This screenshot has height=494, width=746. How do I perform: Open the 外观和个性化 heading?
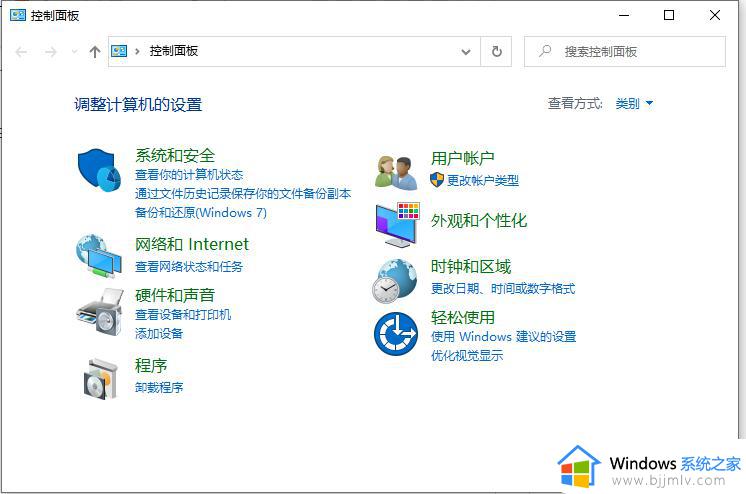click(x=479, y=220)
